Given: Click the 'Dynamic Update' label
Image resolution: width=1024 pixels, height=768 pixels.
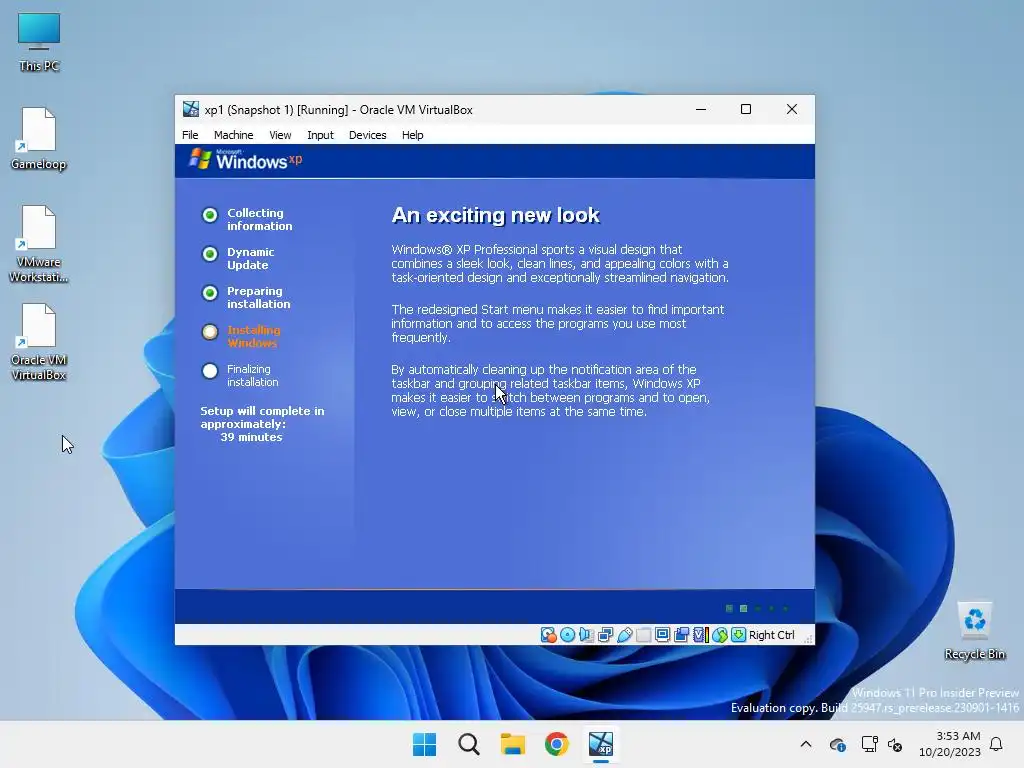Looking at the screenshot, I should click(250, 259).
